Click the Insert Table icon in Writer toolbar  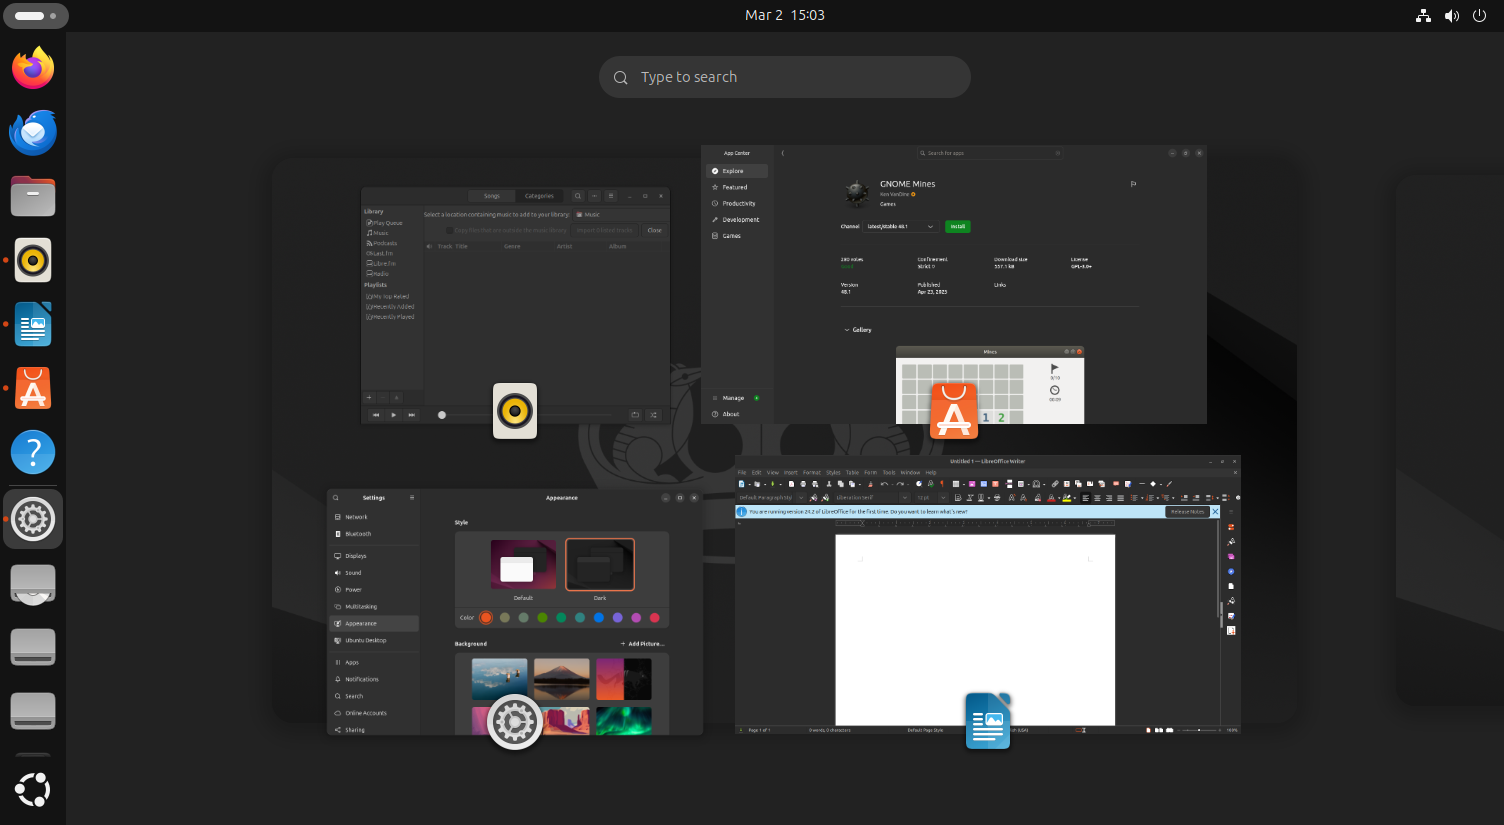(x=956, y=485)
